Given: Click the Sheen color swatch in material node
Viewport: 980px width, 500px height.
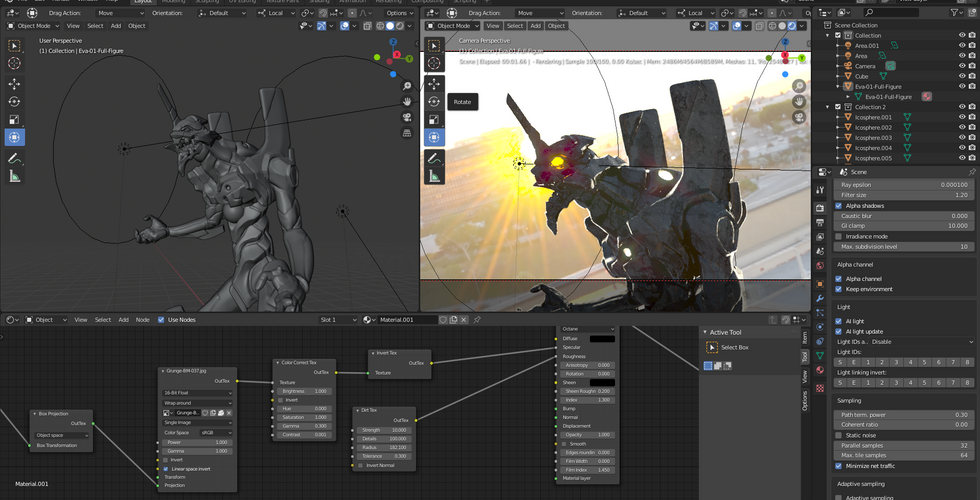Looking at the screenshot, I should [602, 382].
